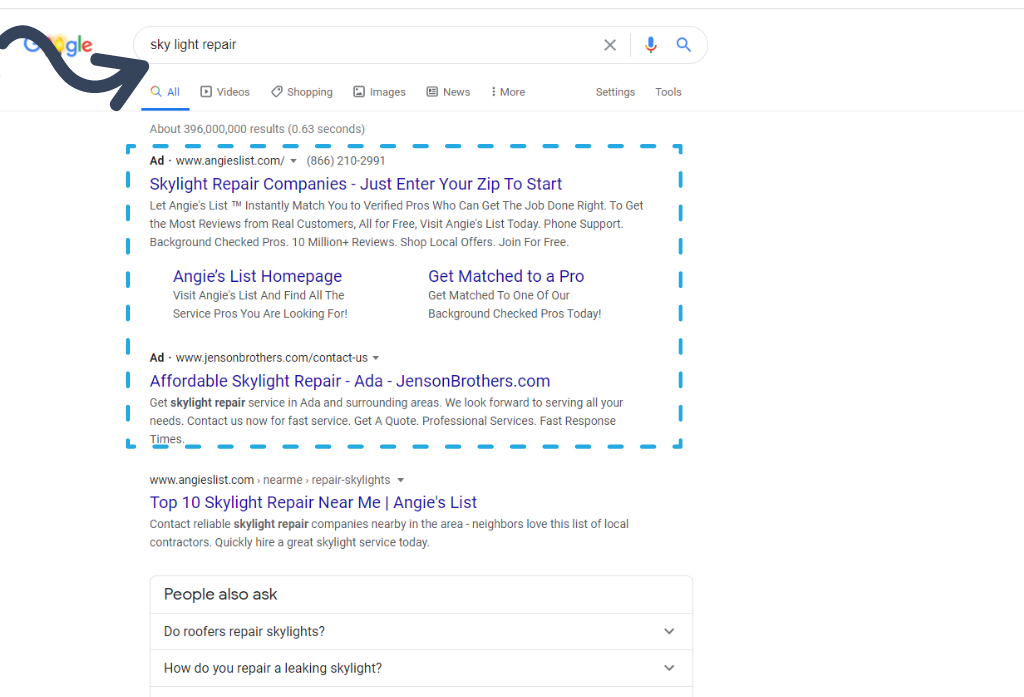1024x697 pixels.
Task: Open the Settings menu
Action: (x=615, y=92)
